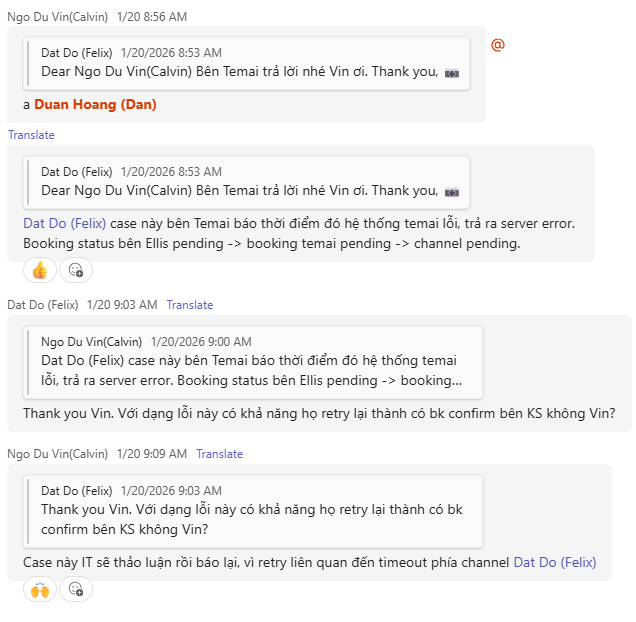Click the thumbs-up reaction under Calvin's message
636x622 pixels.
point(40,270)
